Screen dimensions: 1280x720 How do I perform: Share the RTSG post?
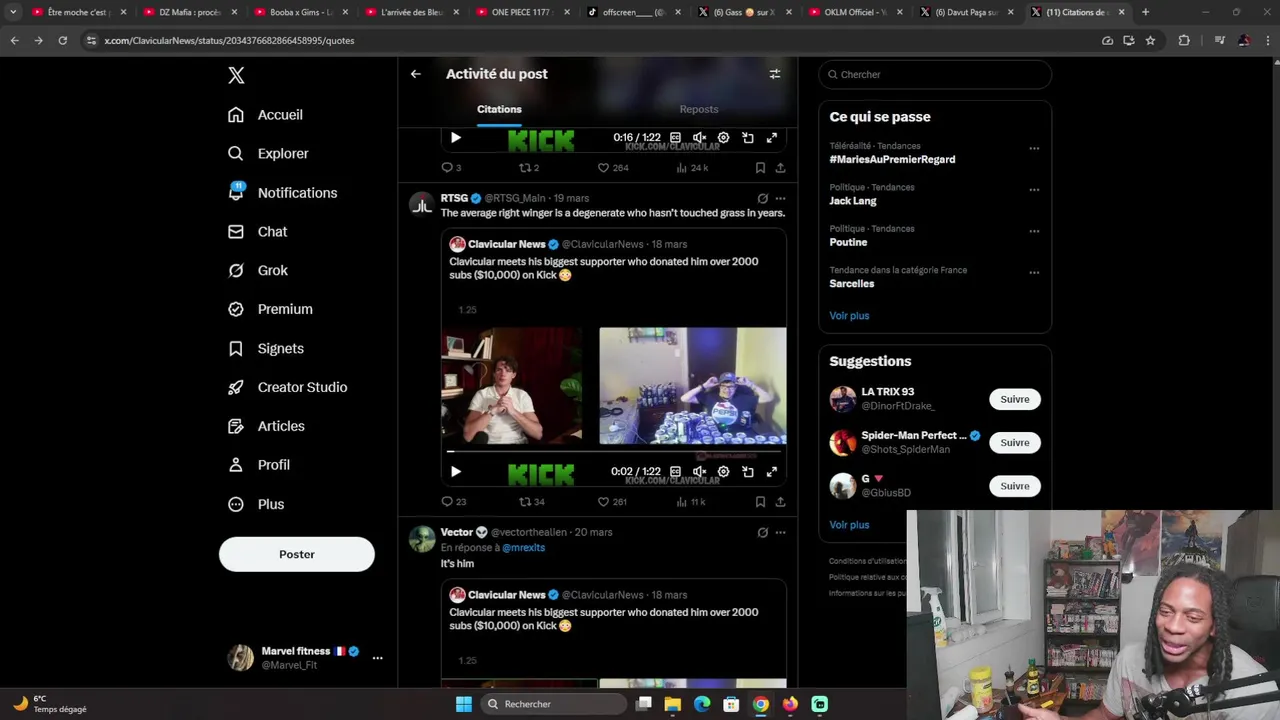click(x=780, y=502)
